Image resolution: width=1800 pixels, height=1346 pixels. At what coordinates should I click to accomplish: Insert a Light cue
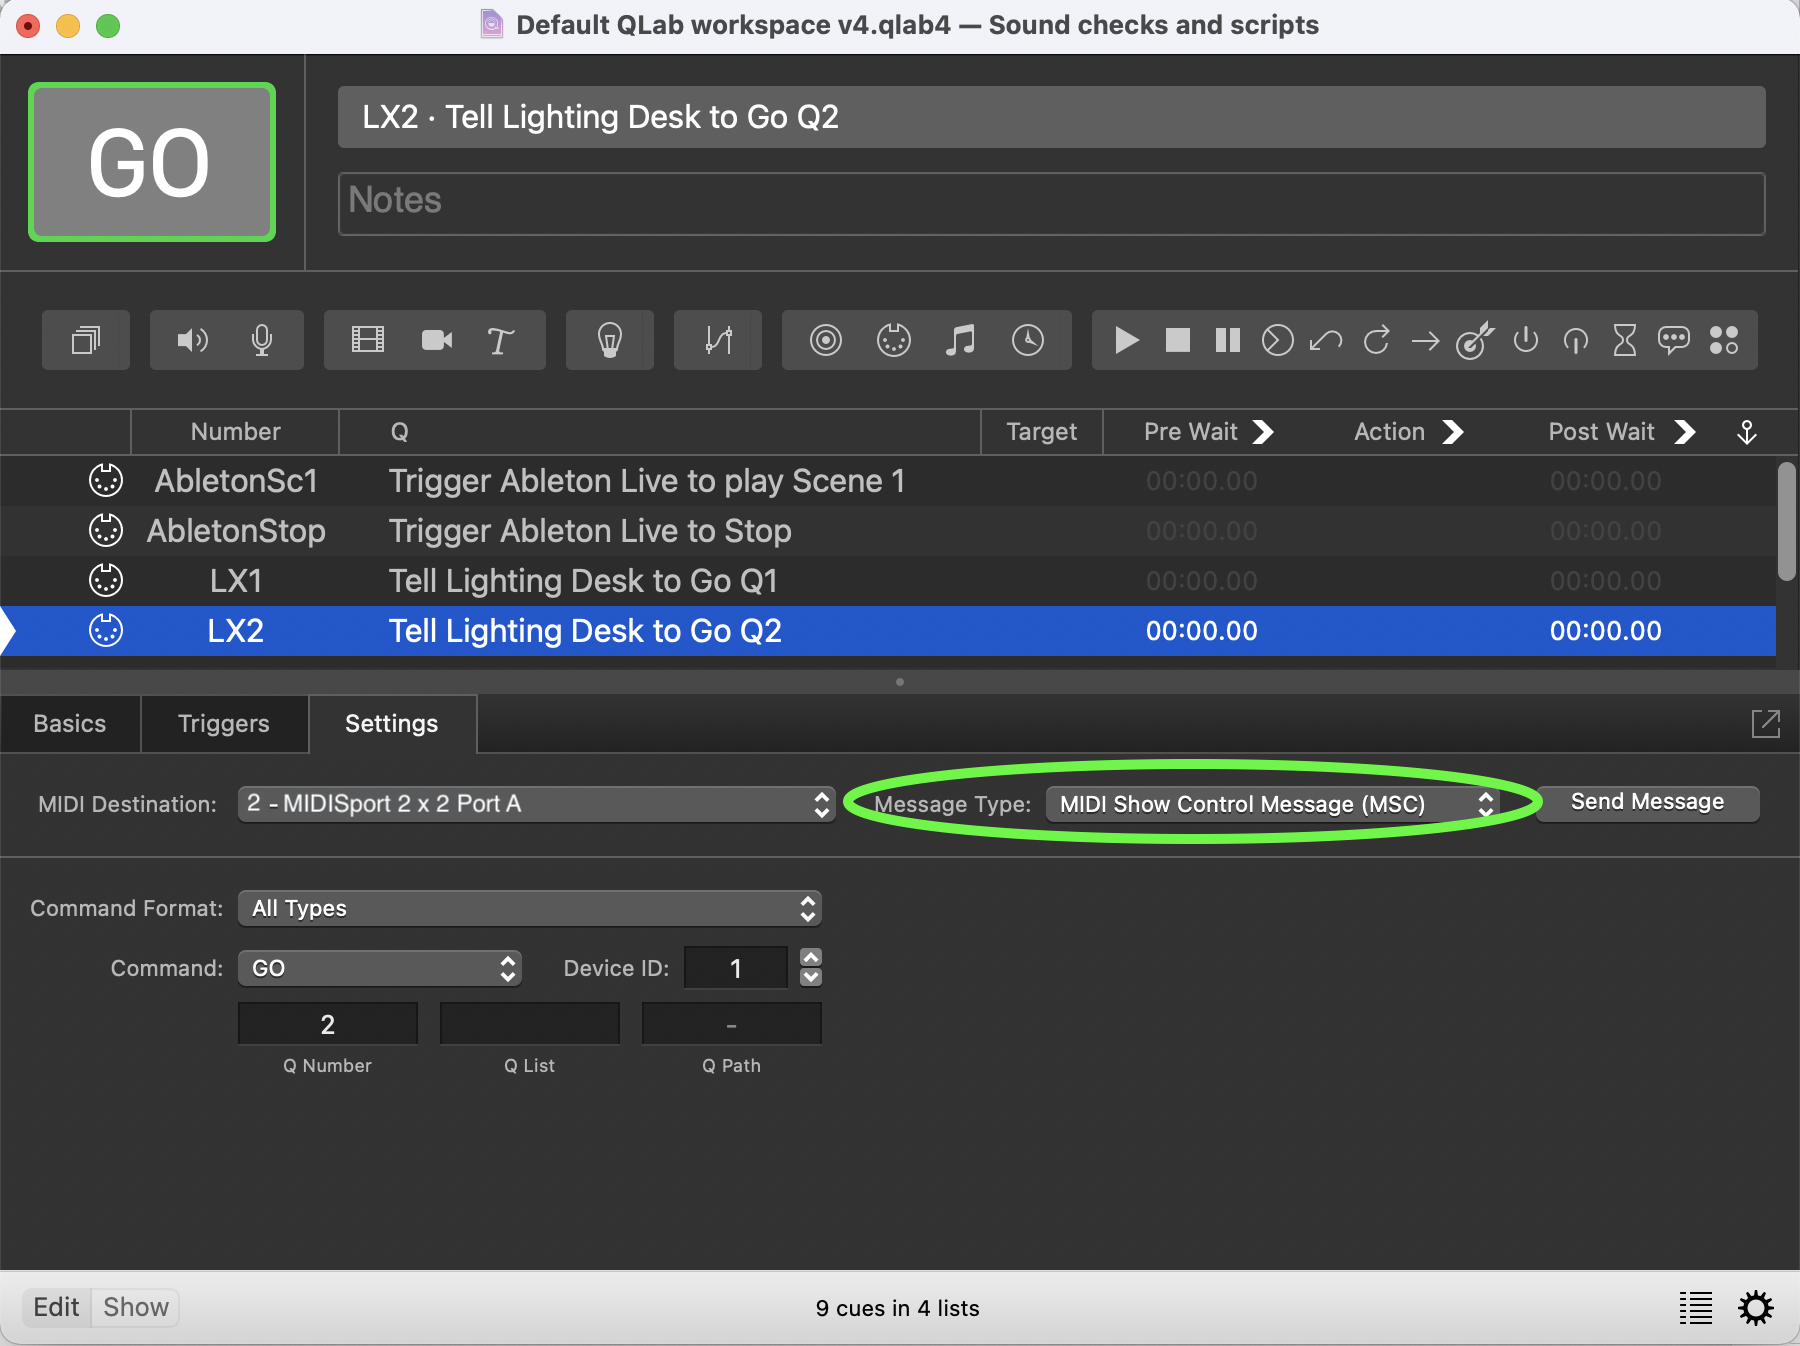pos(610,340)
